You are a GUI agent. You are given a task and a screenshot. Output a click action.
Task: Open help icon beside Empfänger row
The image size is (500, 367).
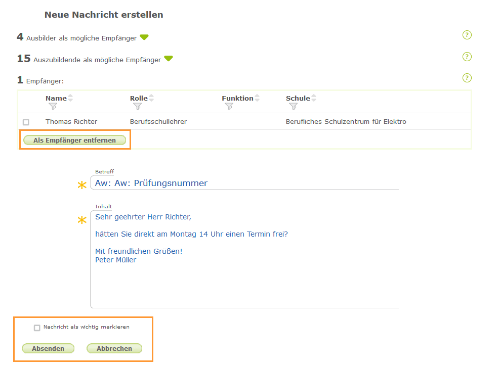pos(467,78)
